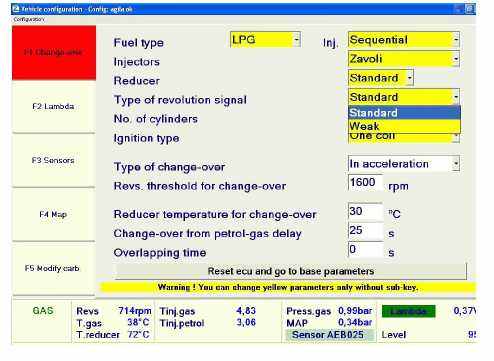Expand the Zavoli injectors dropdown
This screenshot has height=361, width=494.
point(404,59)
